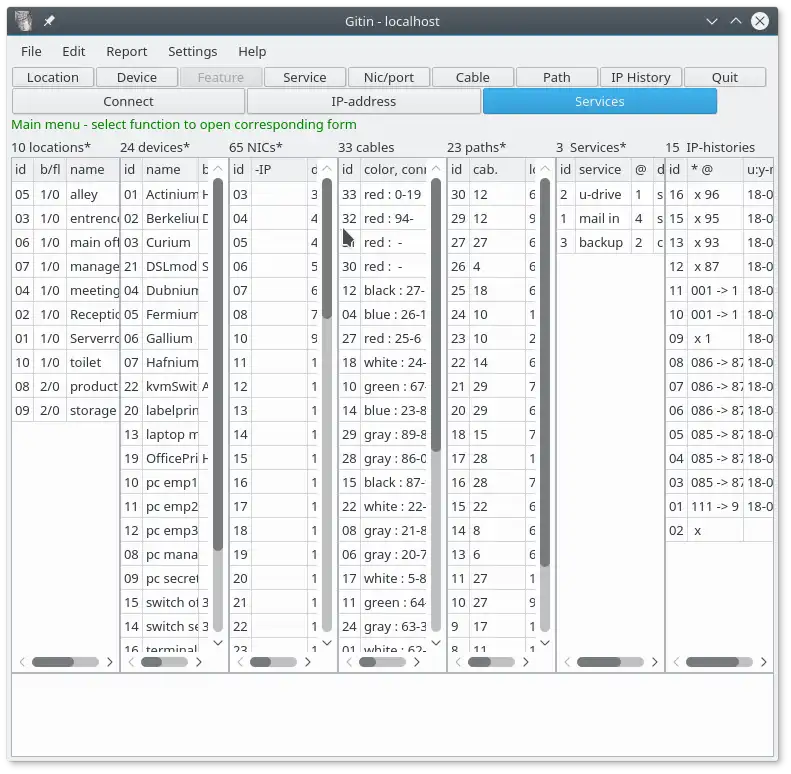Click the locations horizontal scrollbar thumb

point(53,662)
